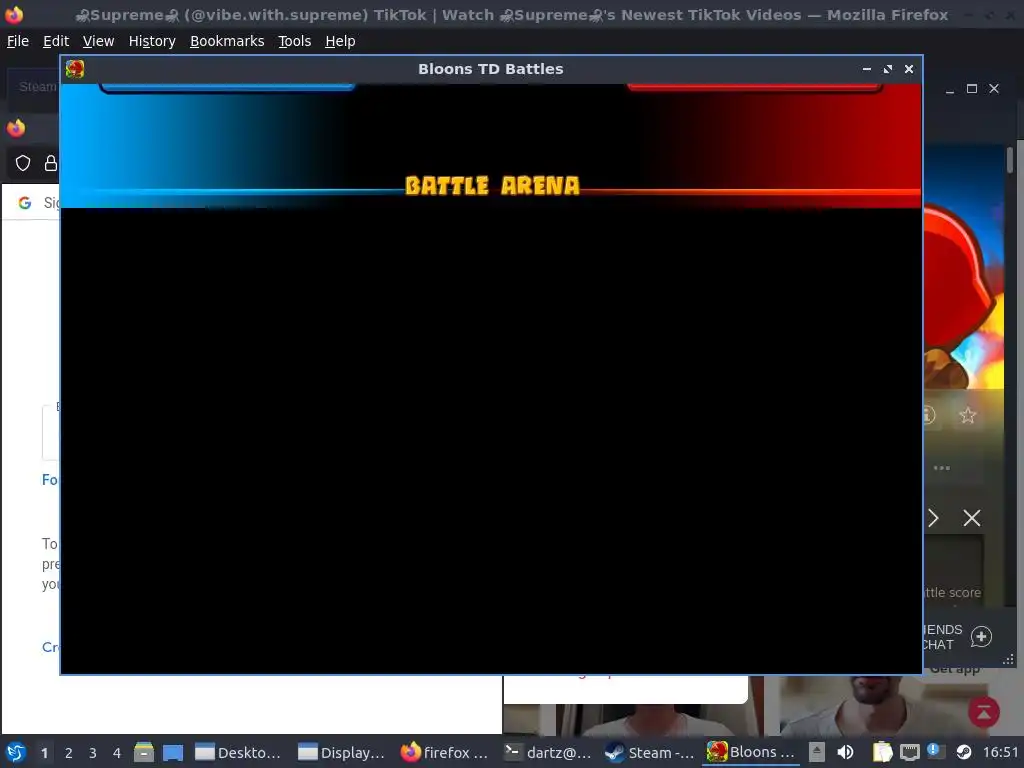1024x768 pixels.
Task: Click the Steam tray icon
Action: (963, 752)
